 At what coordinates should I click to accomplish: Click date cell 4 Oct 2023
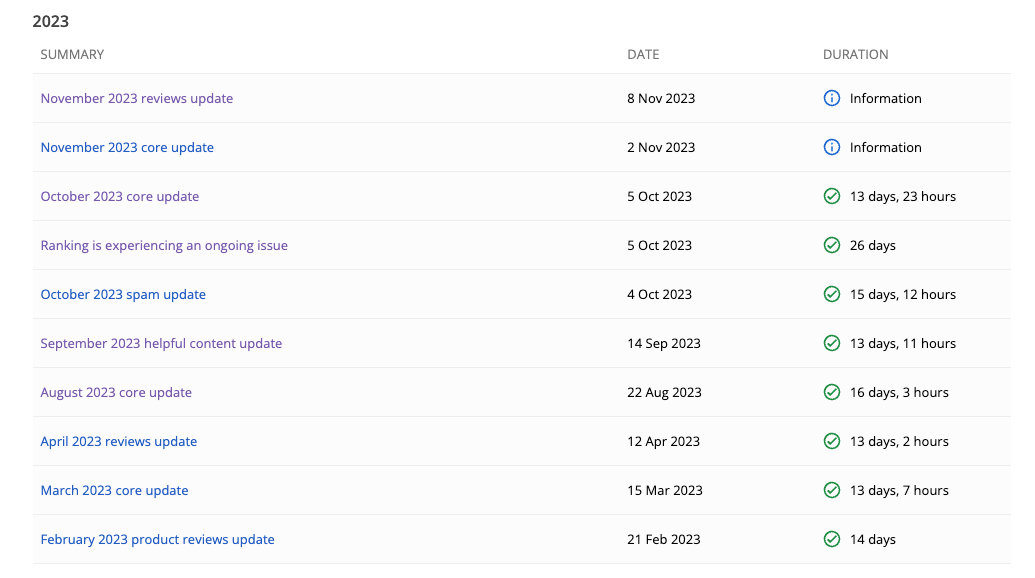point(659,294)
